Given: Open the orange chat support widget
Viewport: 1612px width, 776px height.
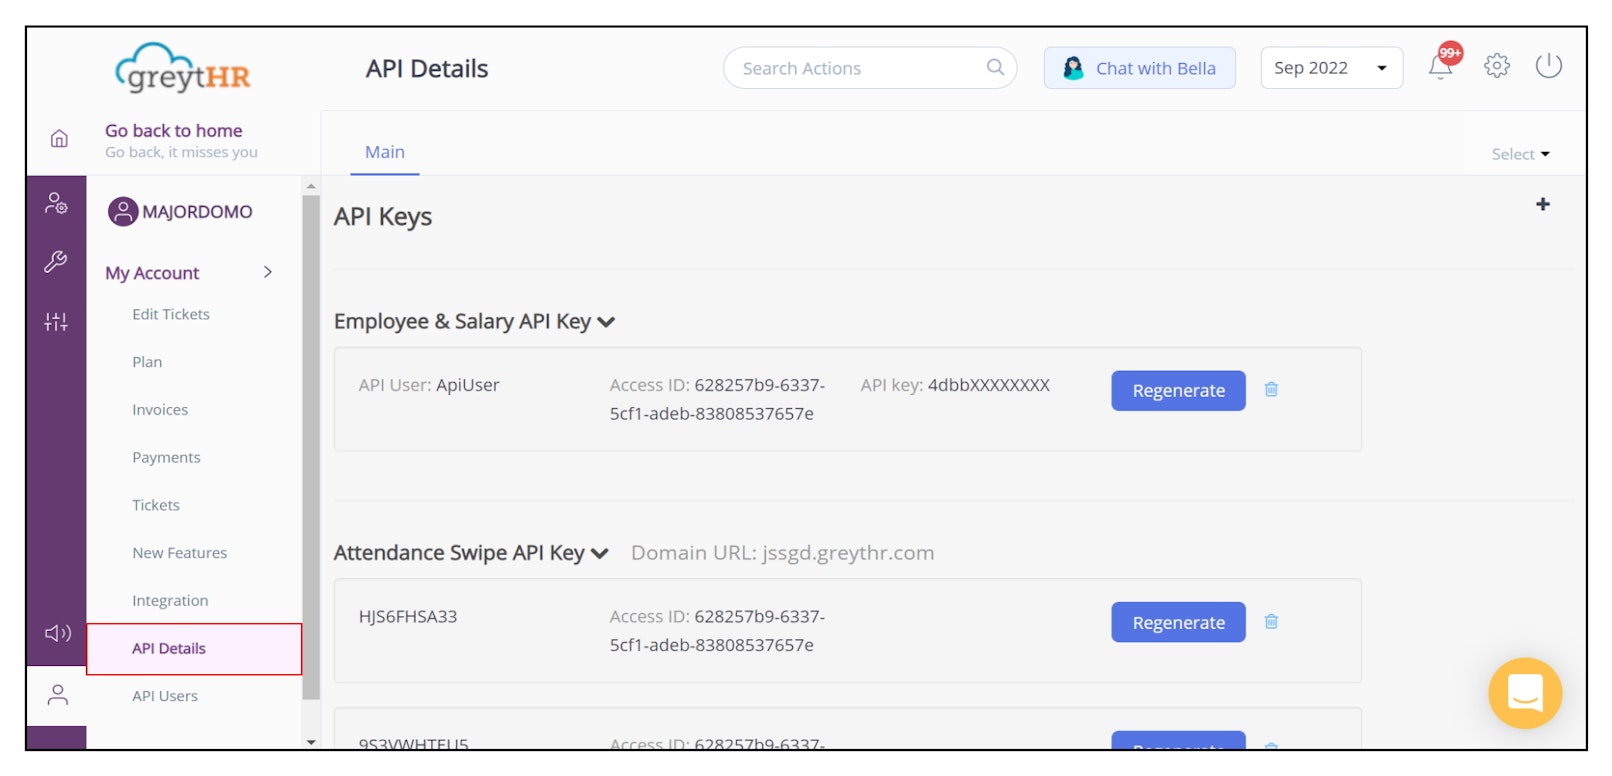Looking at the screenshot, I should pos(1524,692).
